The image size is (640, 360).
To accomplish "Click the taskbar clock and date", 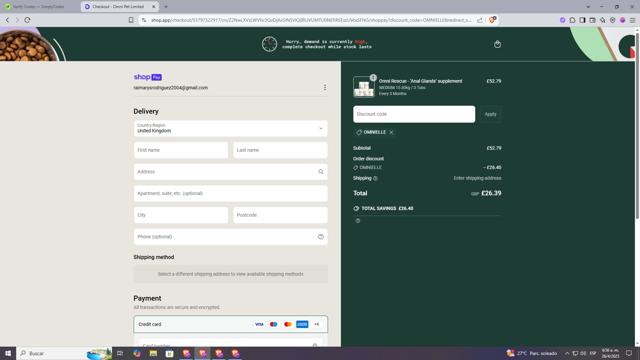I will (610, 353).
